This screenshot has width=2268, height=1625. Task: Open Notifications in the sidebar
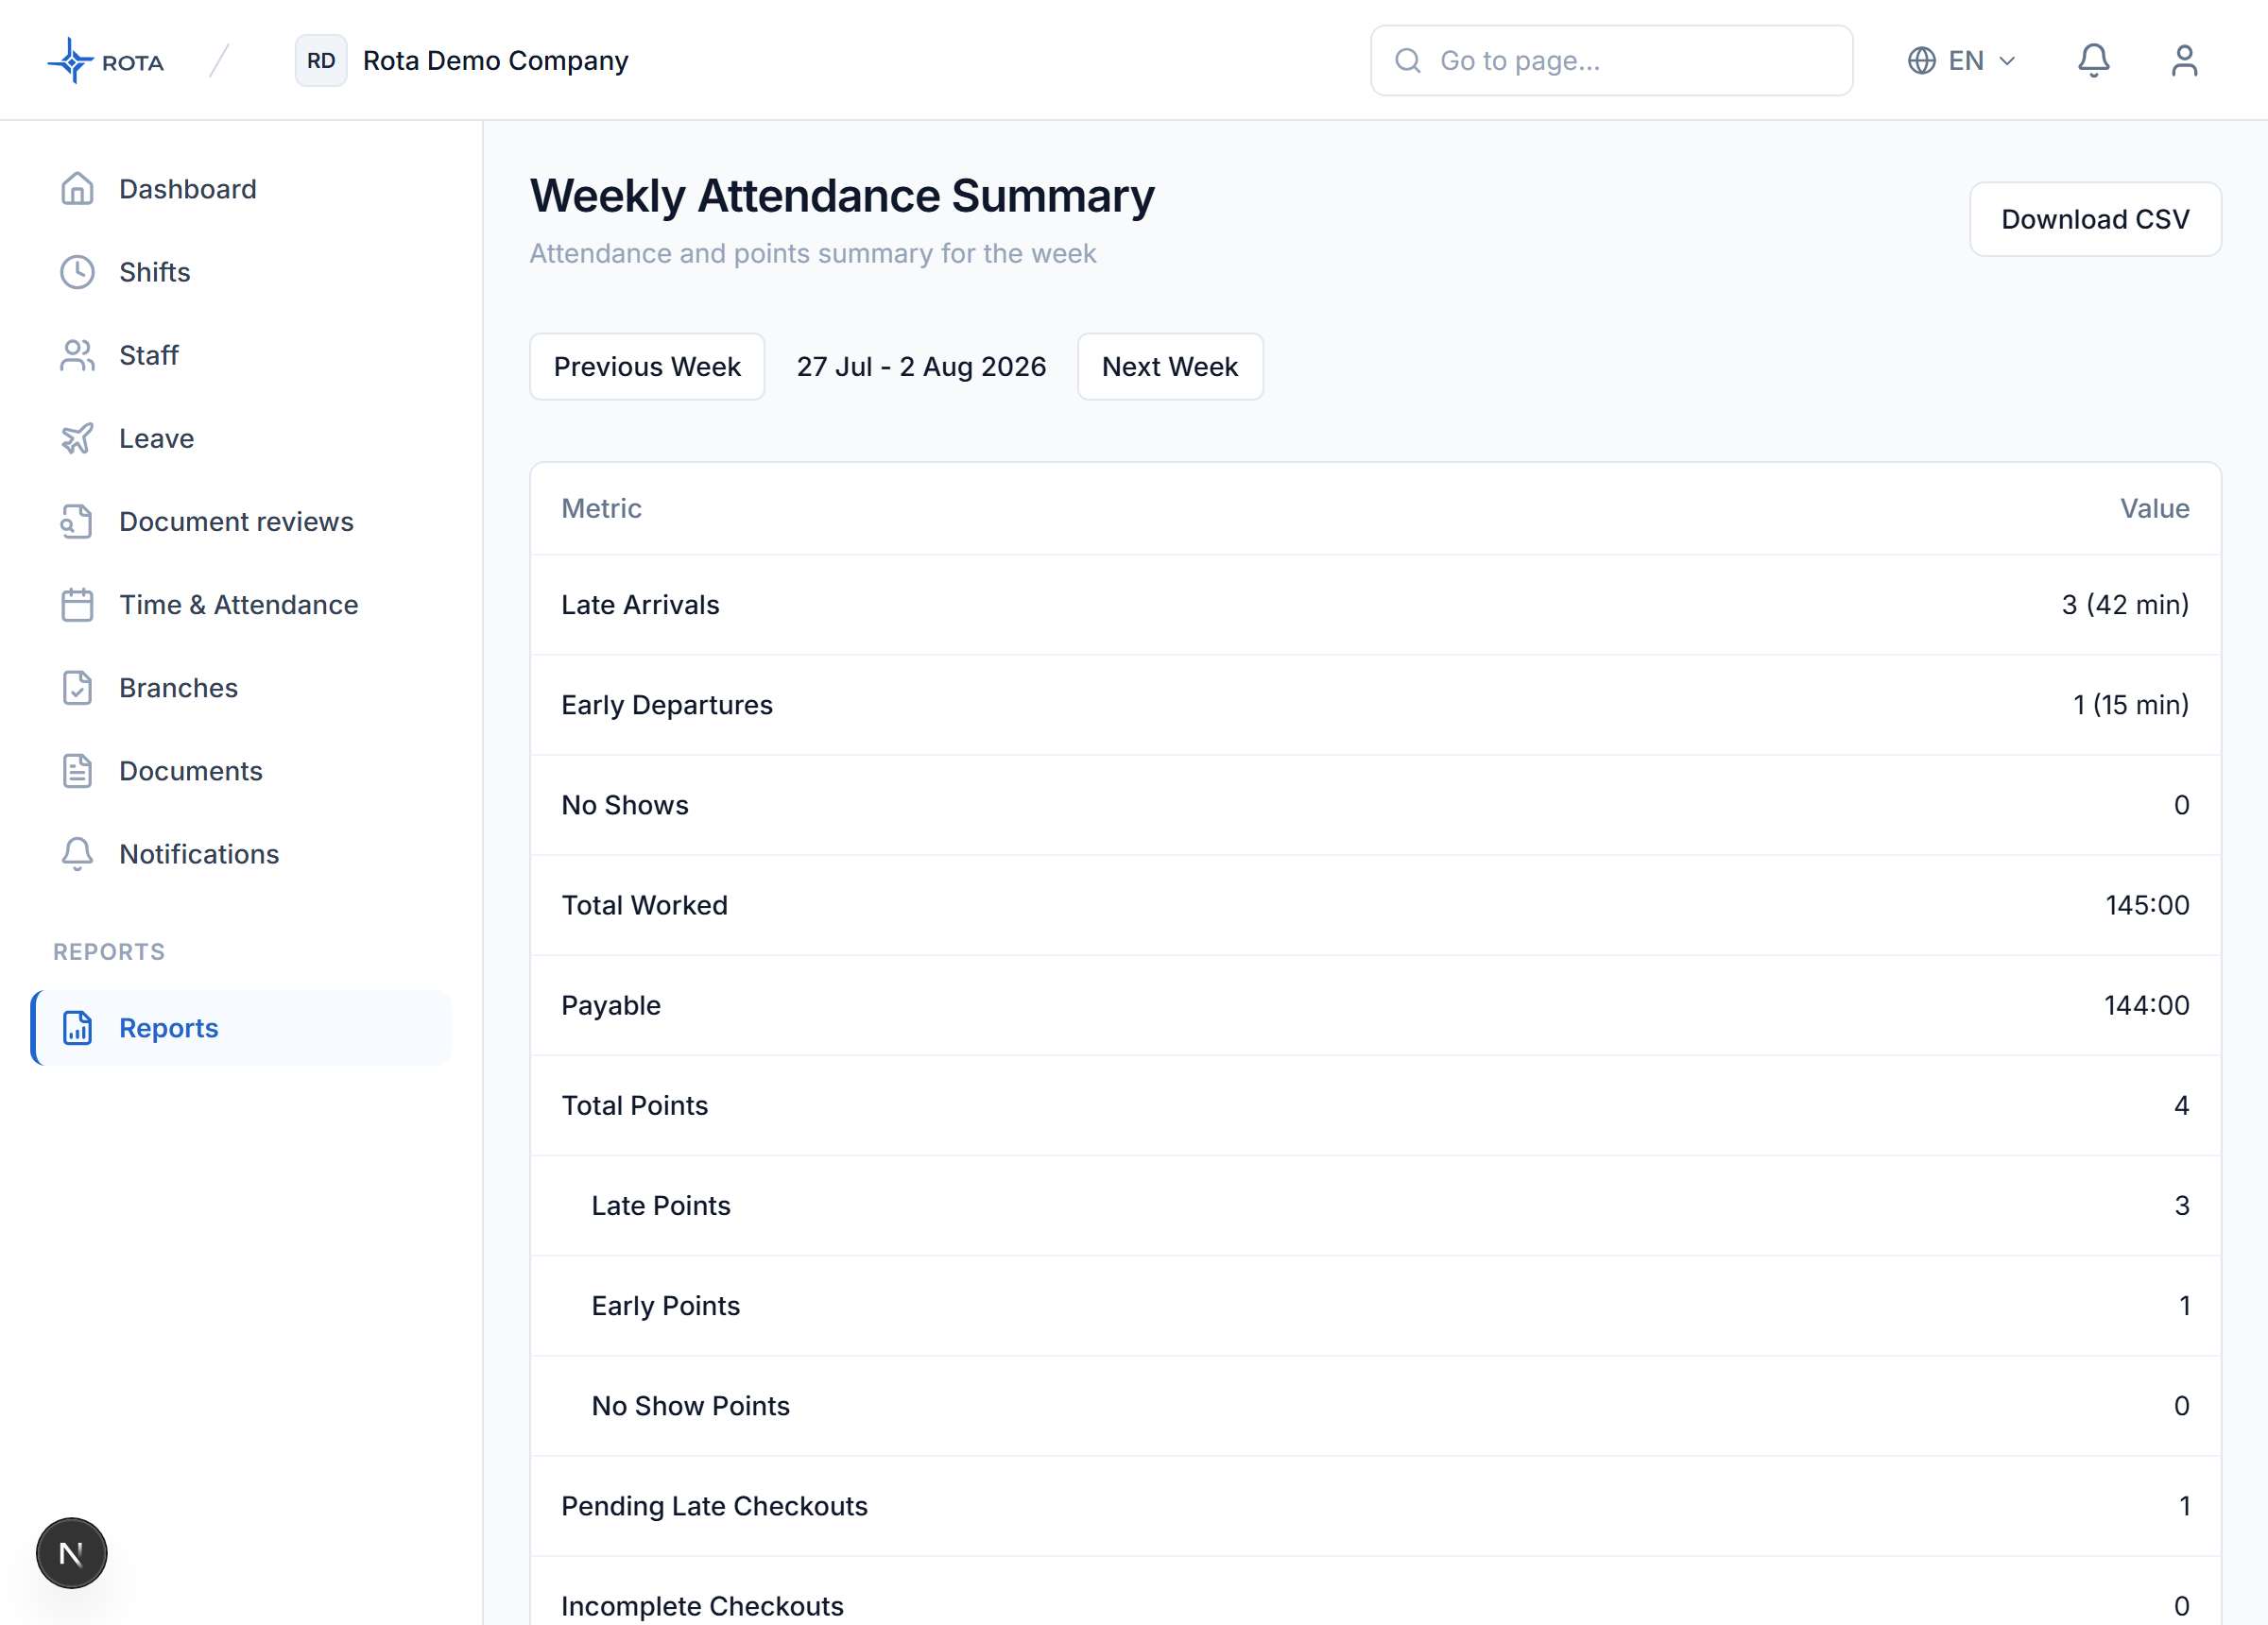[x=240, y=854]
